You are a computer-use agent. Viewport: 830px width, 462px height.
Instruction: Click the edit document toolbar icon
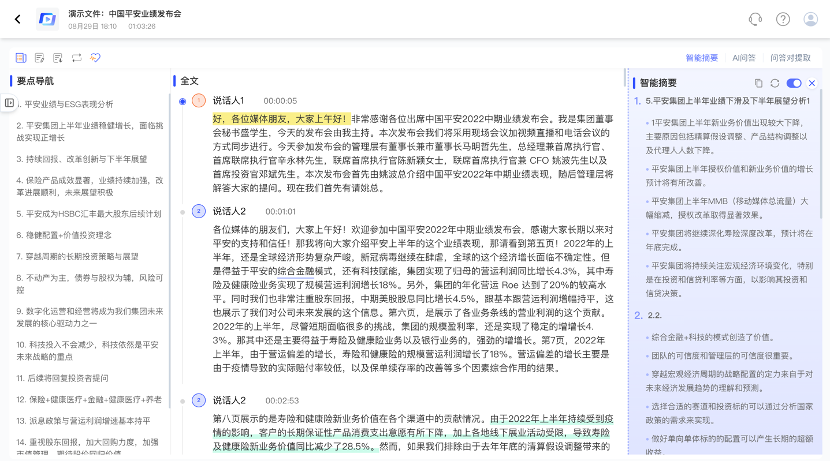click(40, 58)
